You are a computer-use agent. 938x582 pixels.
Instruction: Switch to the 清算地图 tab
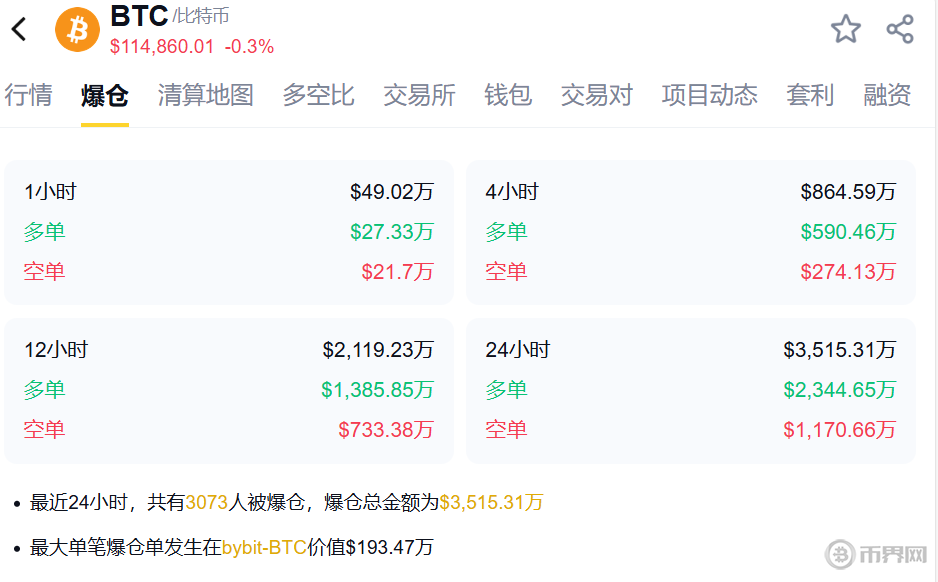pyautogui.click(x=205, y=95)
